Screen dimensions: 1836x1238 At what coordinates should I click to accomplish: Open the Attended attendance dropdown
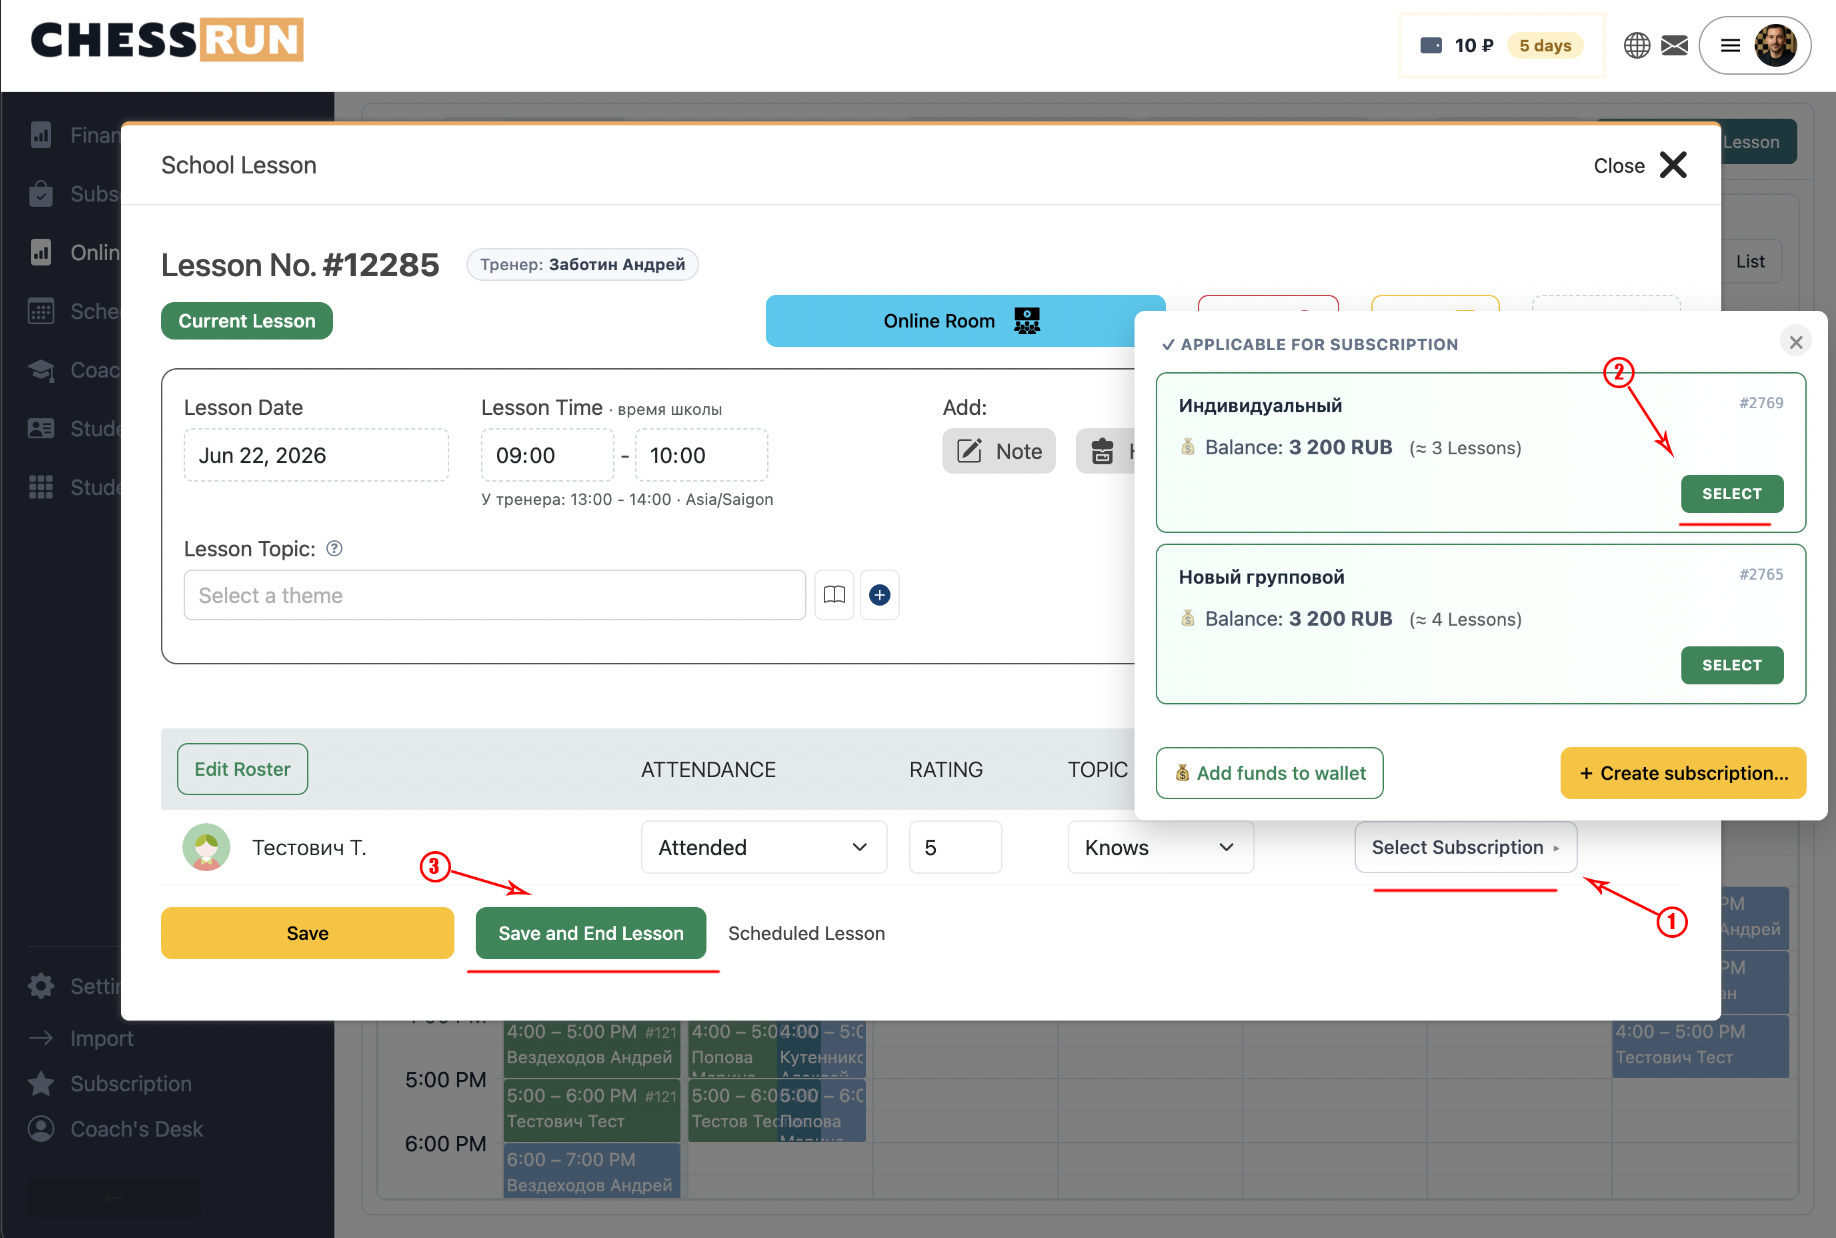(x=764, y=847)
